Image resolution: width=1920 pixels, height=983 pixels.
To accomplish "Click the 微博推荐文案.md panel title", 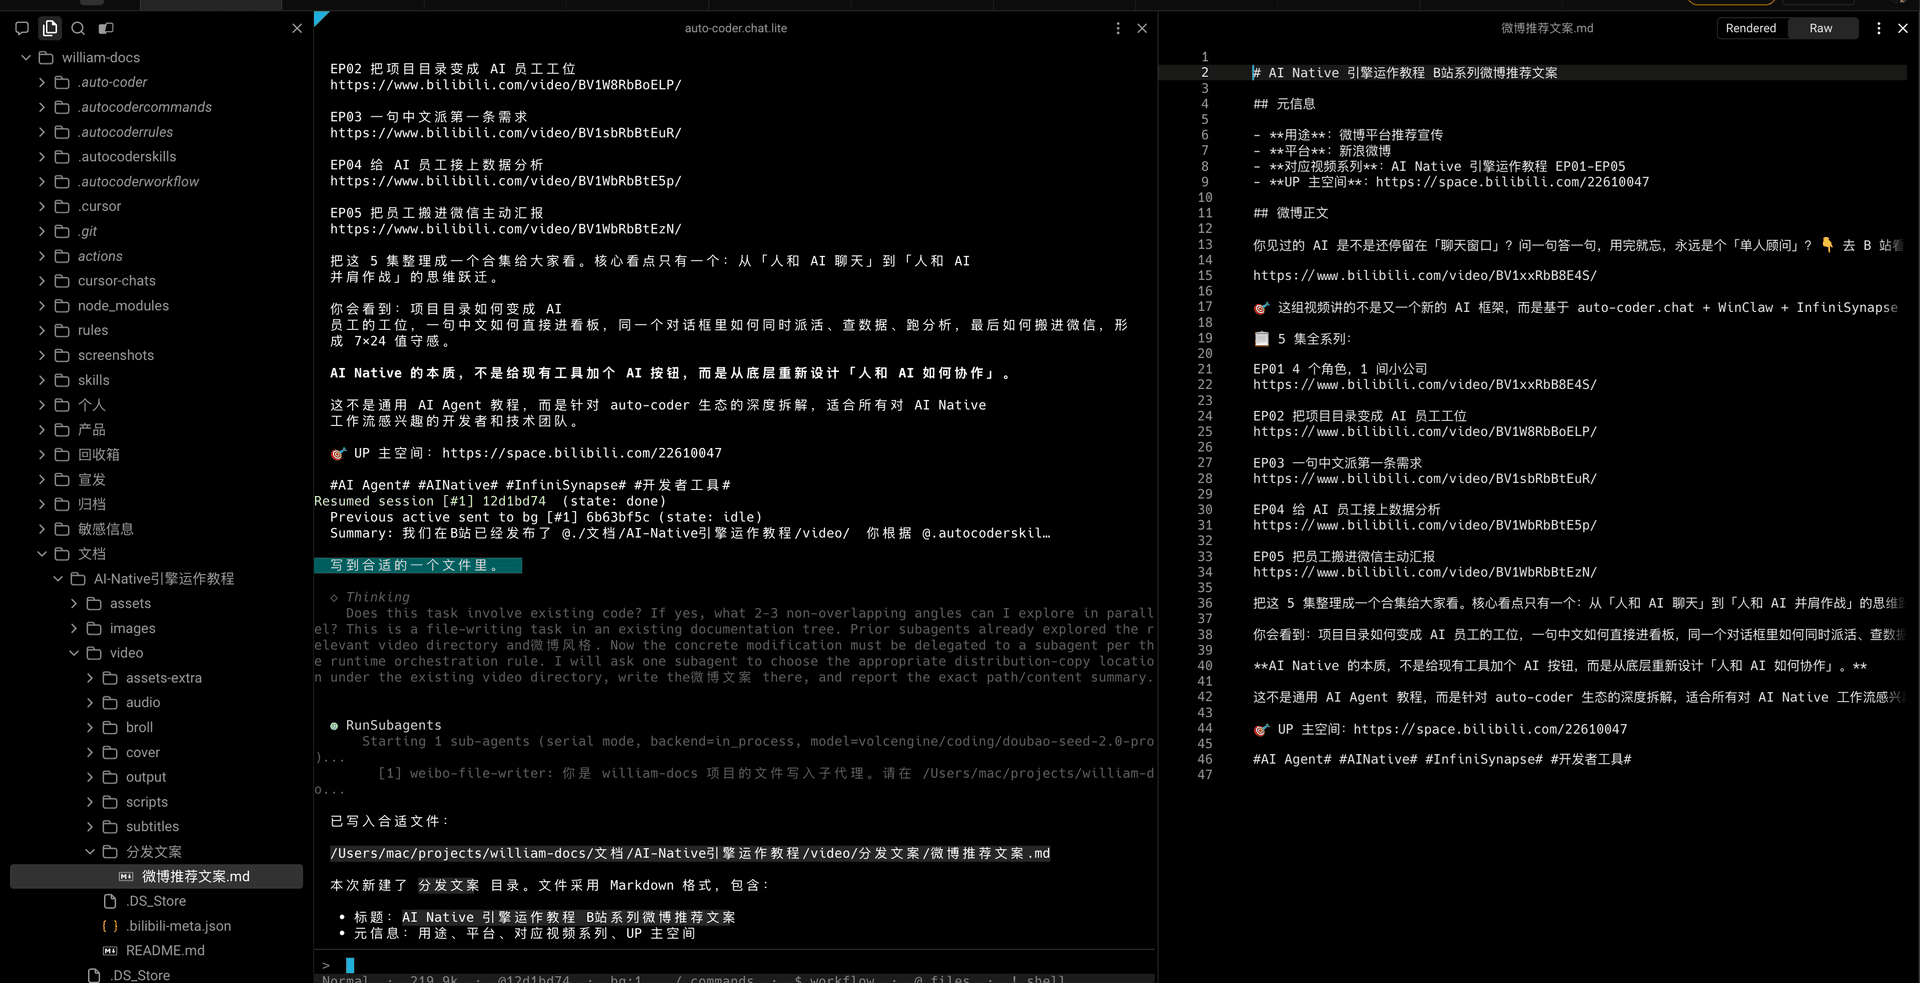I will pos(1547,28).
